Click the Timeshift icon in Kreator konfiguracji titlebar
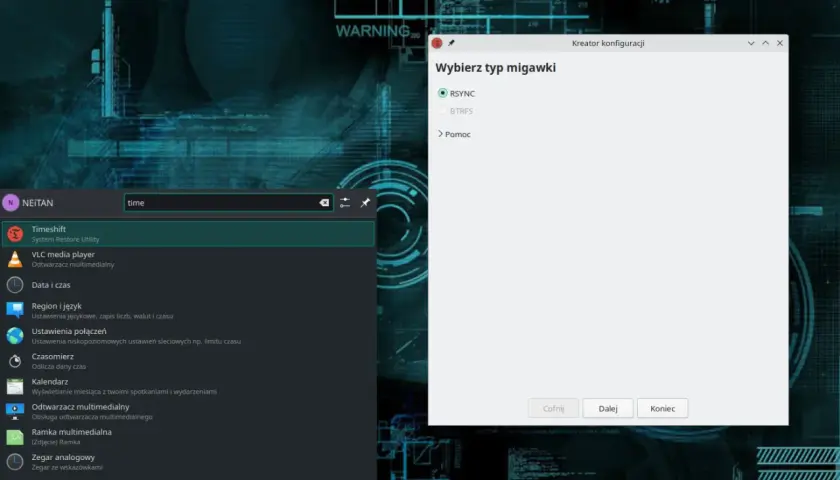This screenshot has height=480, width=840. 437,43
